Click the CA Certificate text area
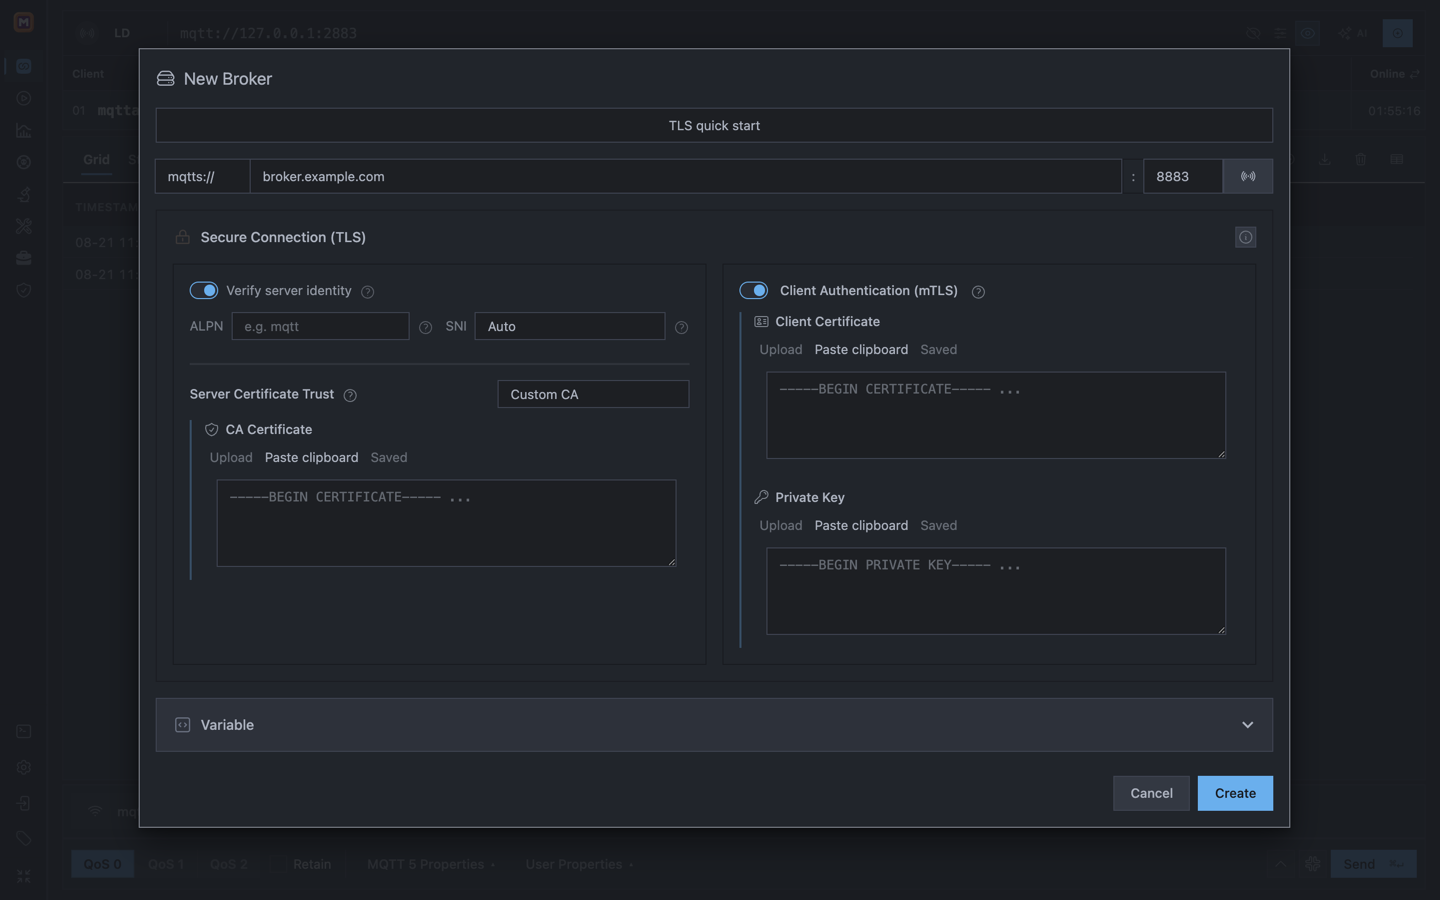 446,523
